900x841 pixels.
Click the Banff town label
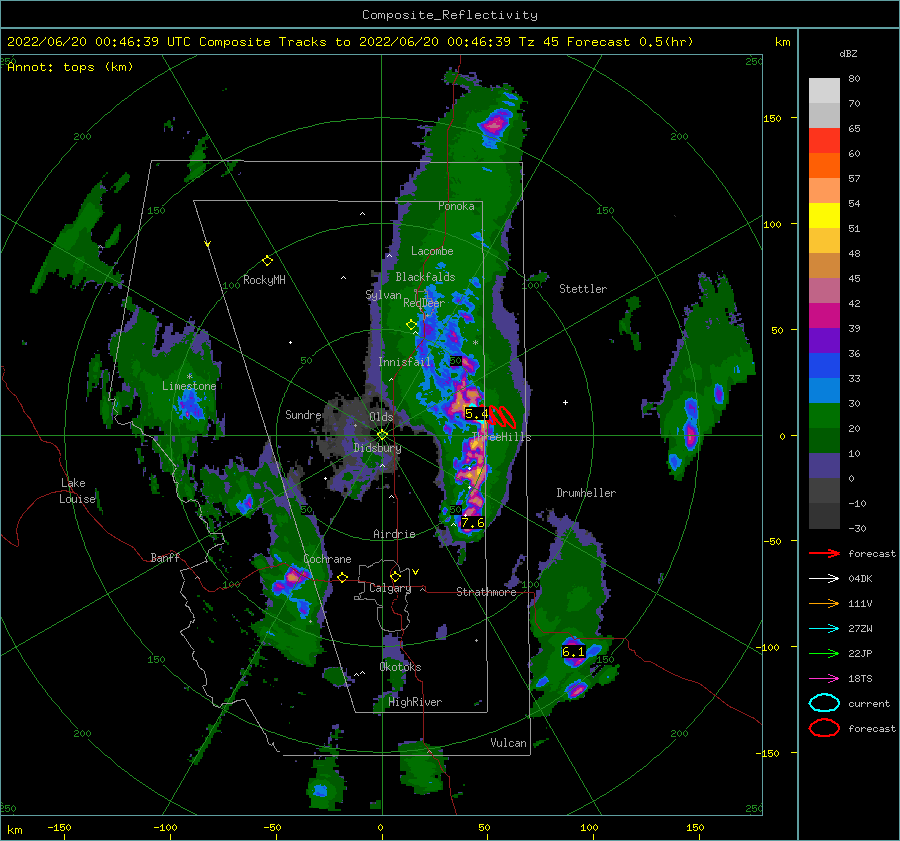click(165, 557)
